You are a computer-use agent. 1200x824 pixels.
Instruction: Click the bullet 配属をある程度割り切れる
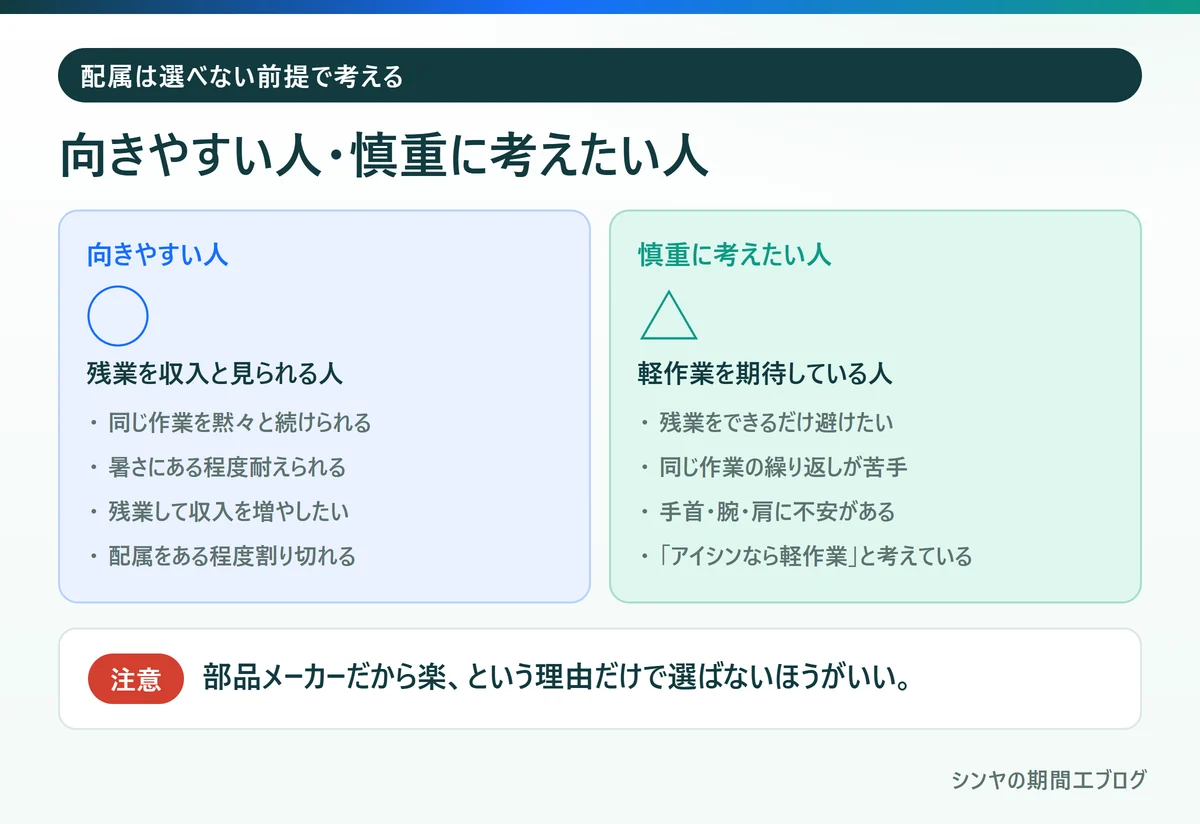tap(232, 556)
